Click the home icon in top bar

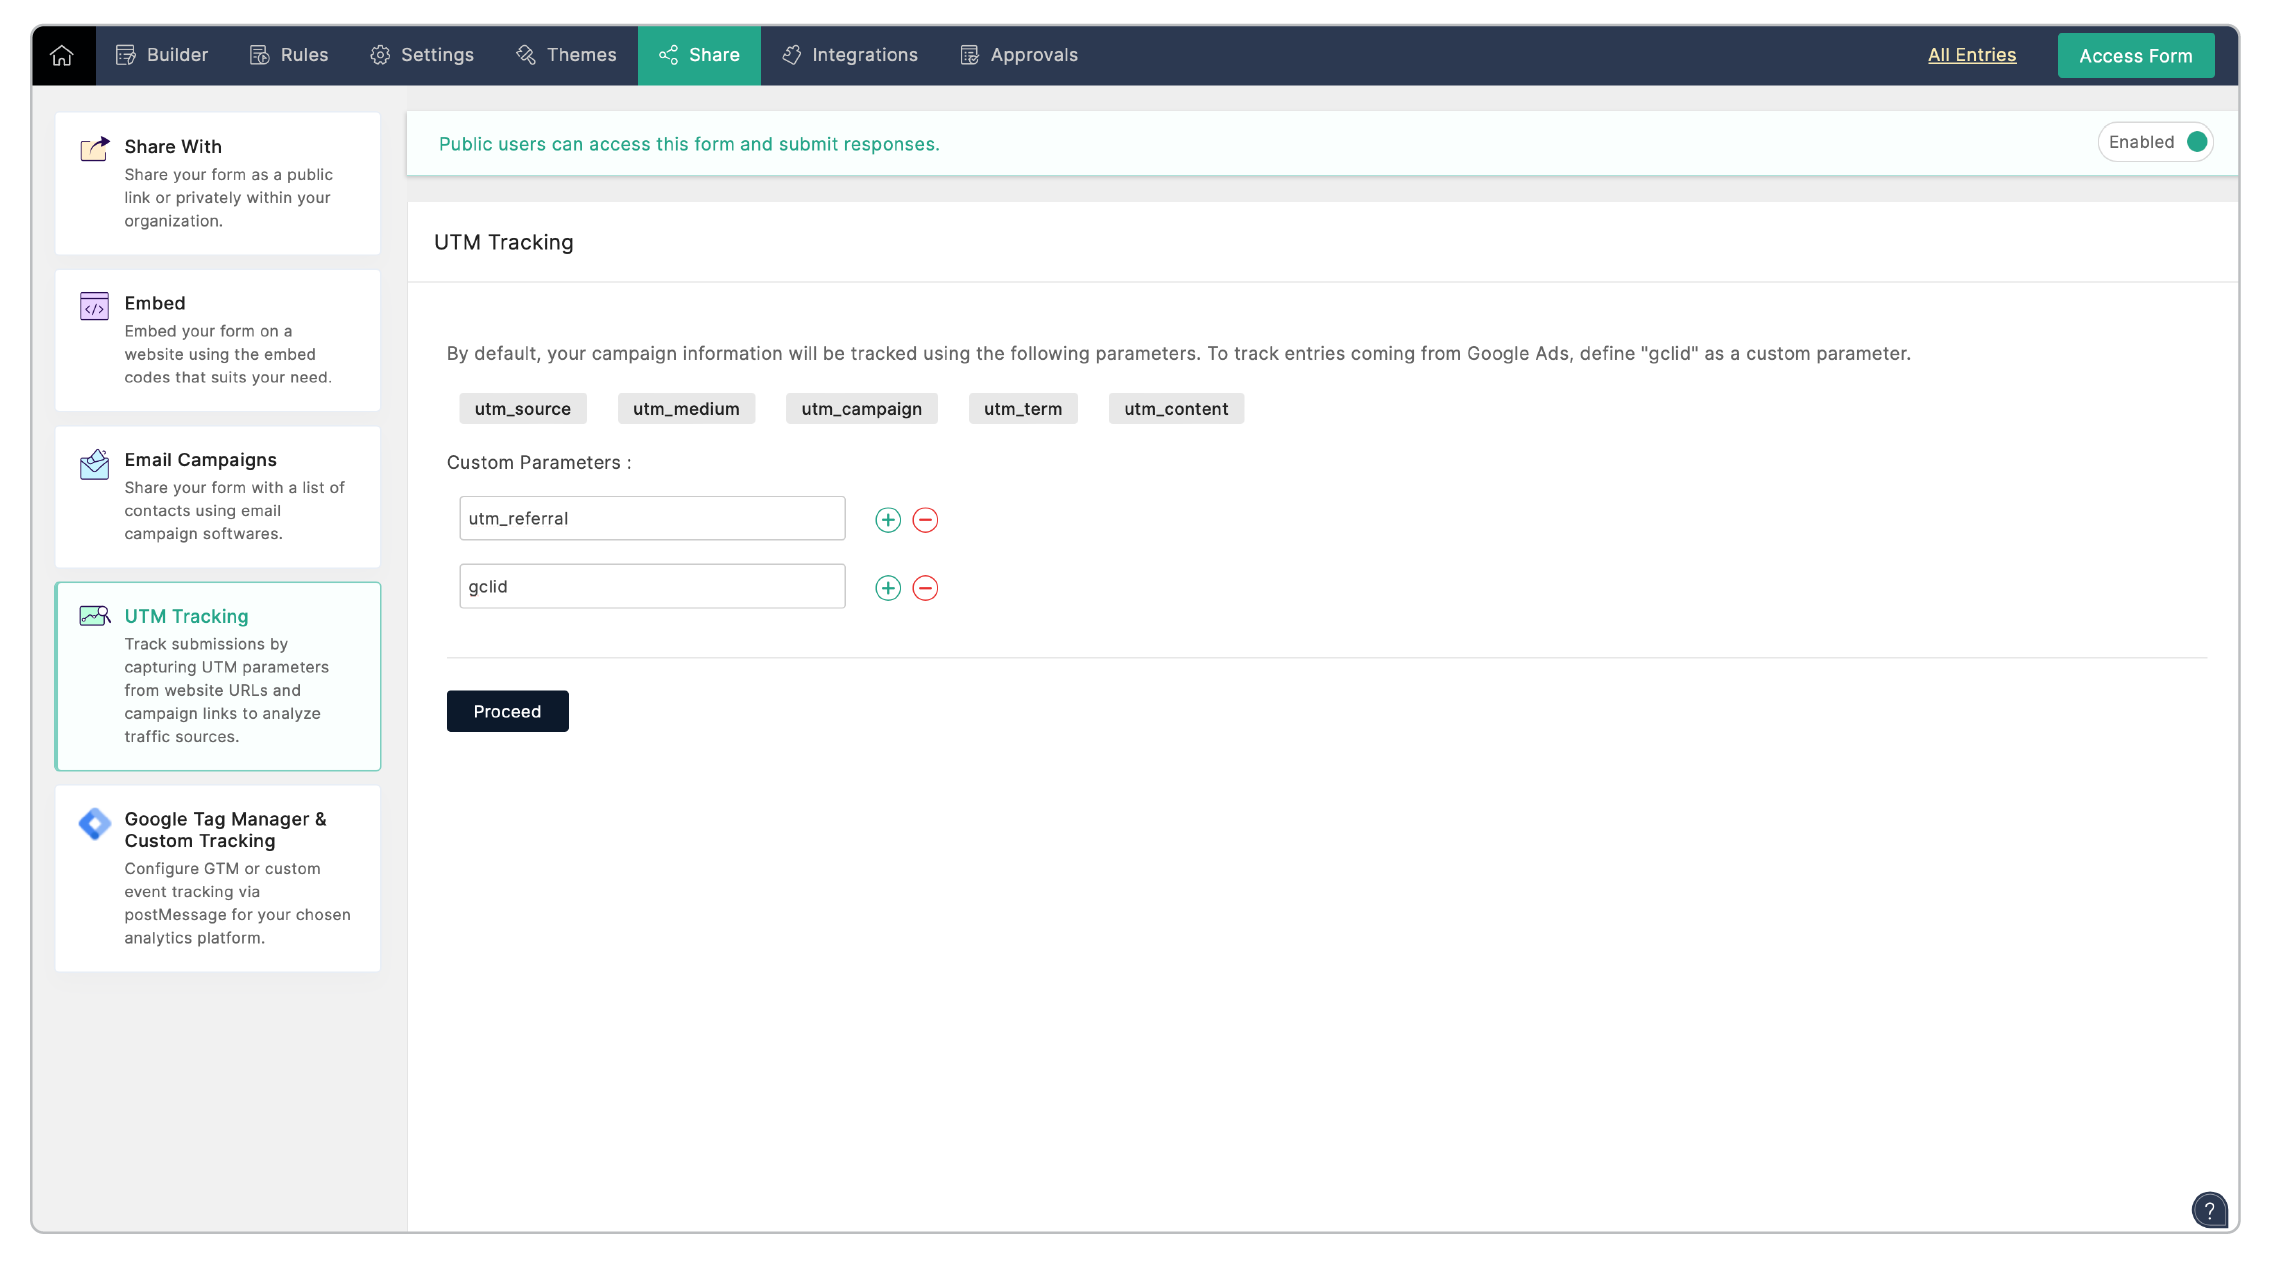(x=62, y=55)
